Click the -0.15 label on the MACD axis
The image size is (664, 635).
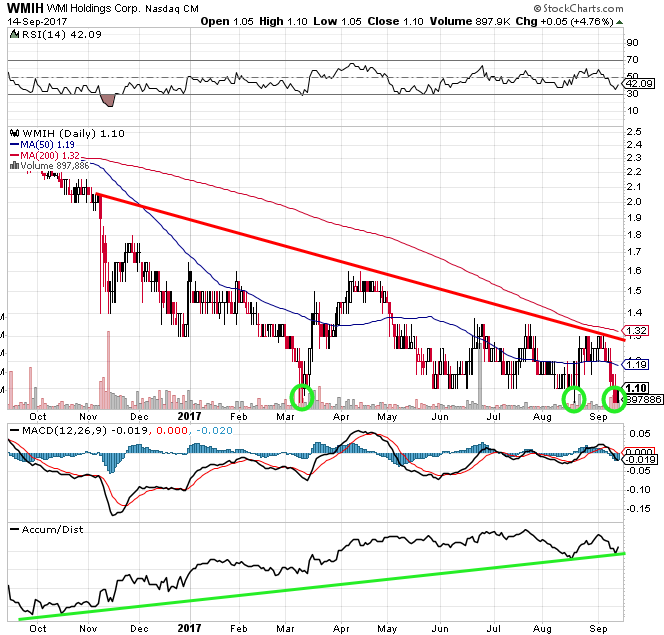tap(638, 508)
